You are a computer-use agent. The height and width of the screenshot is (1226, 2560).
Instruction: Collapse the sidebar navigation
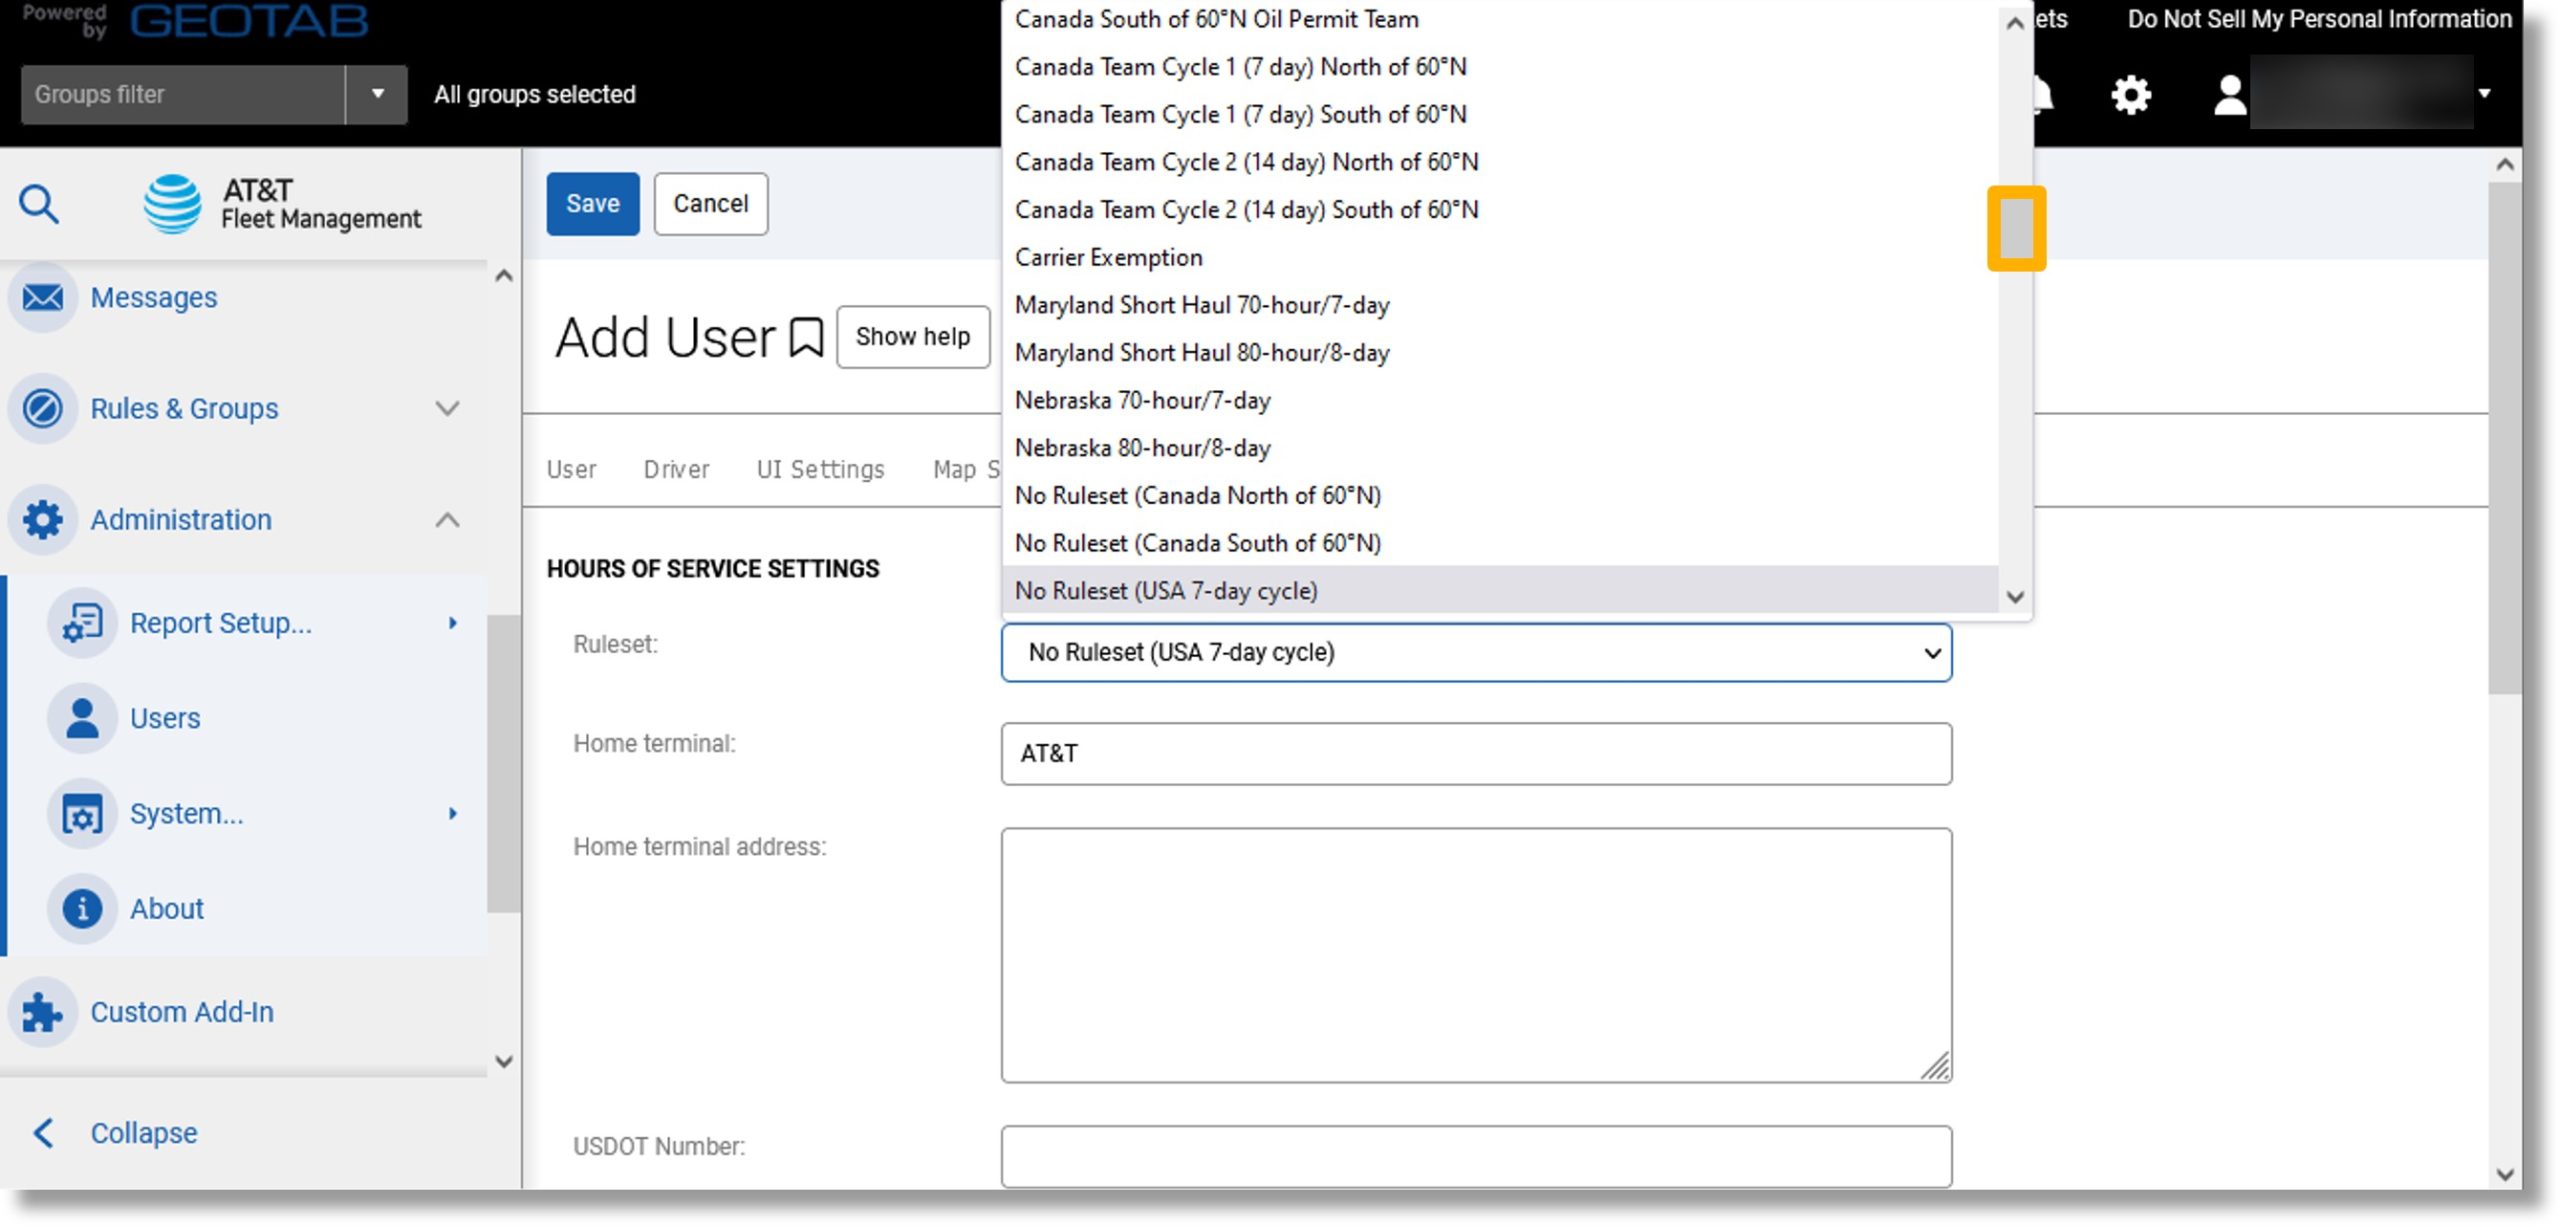tap(144, 1130)
